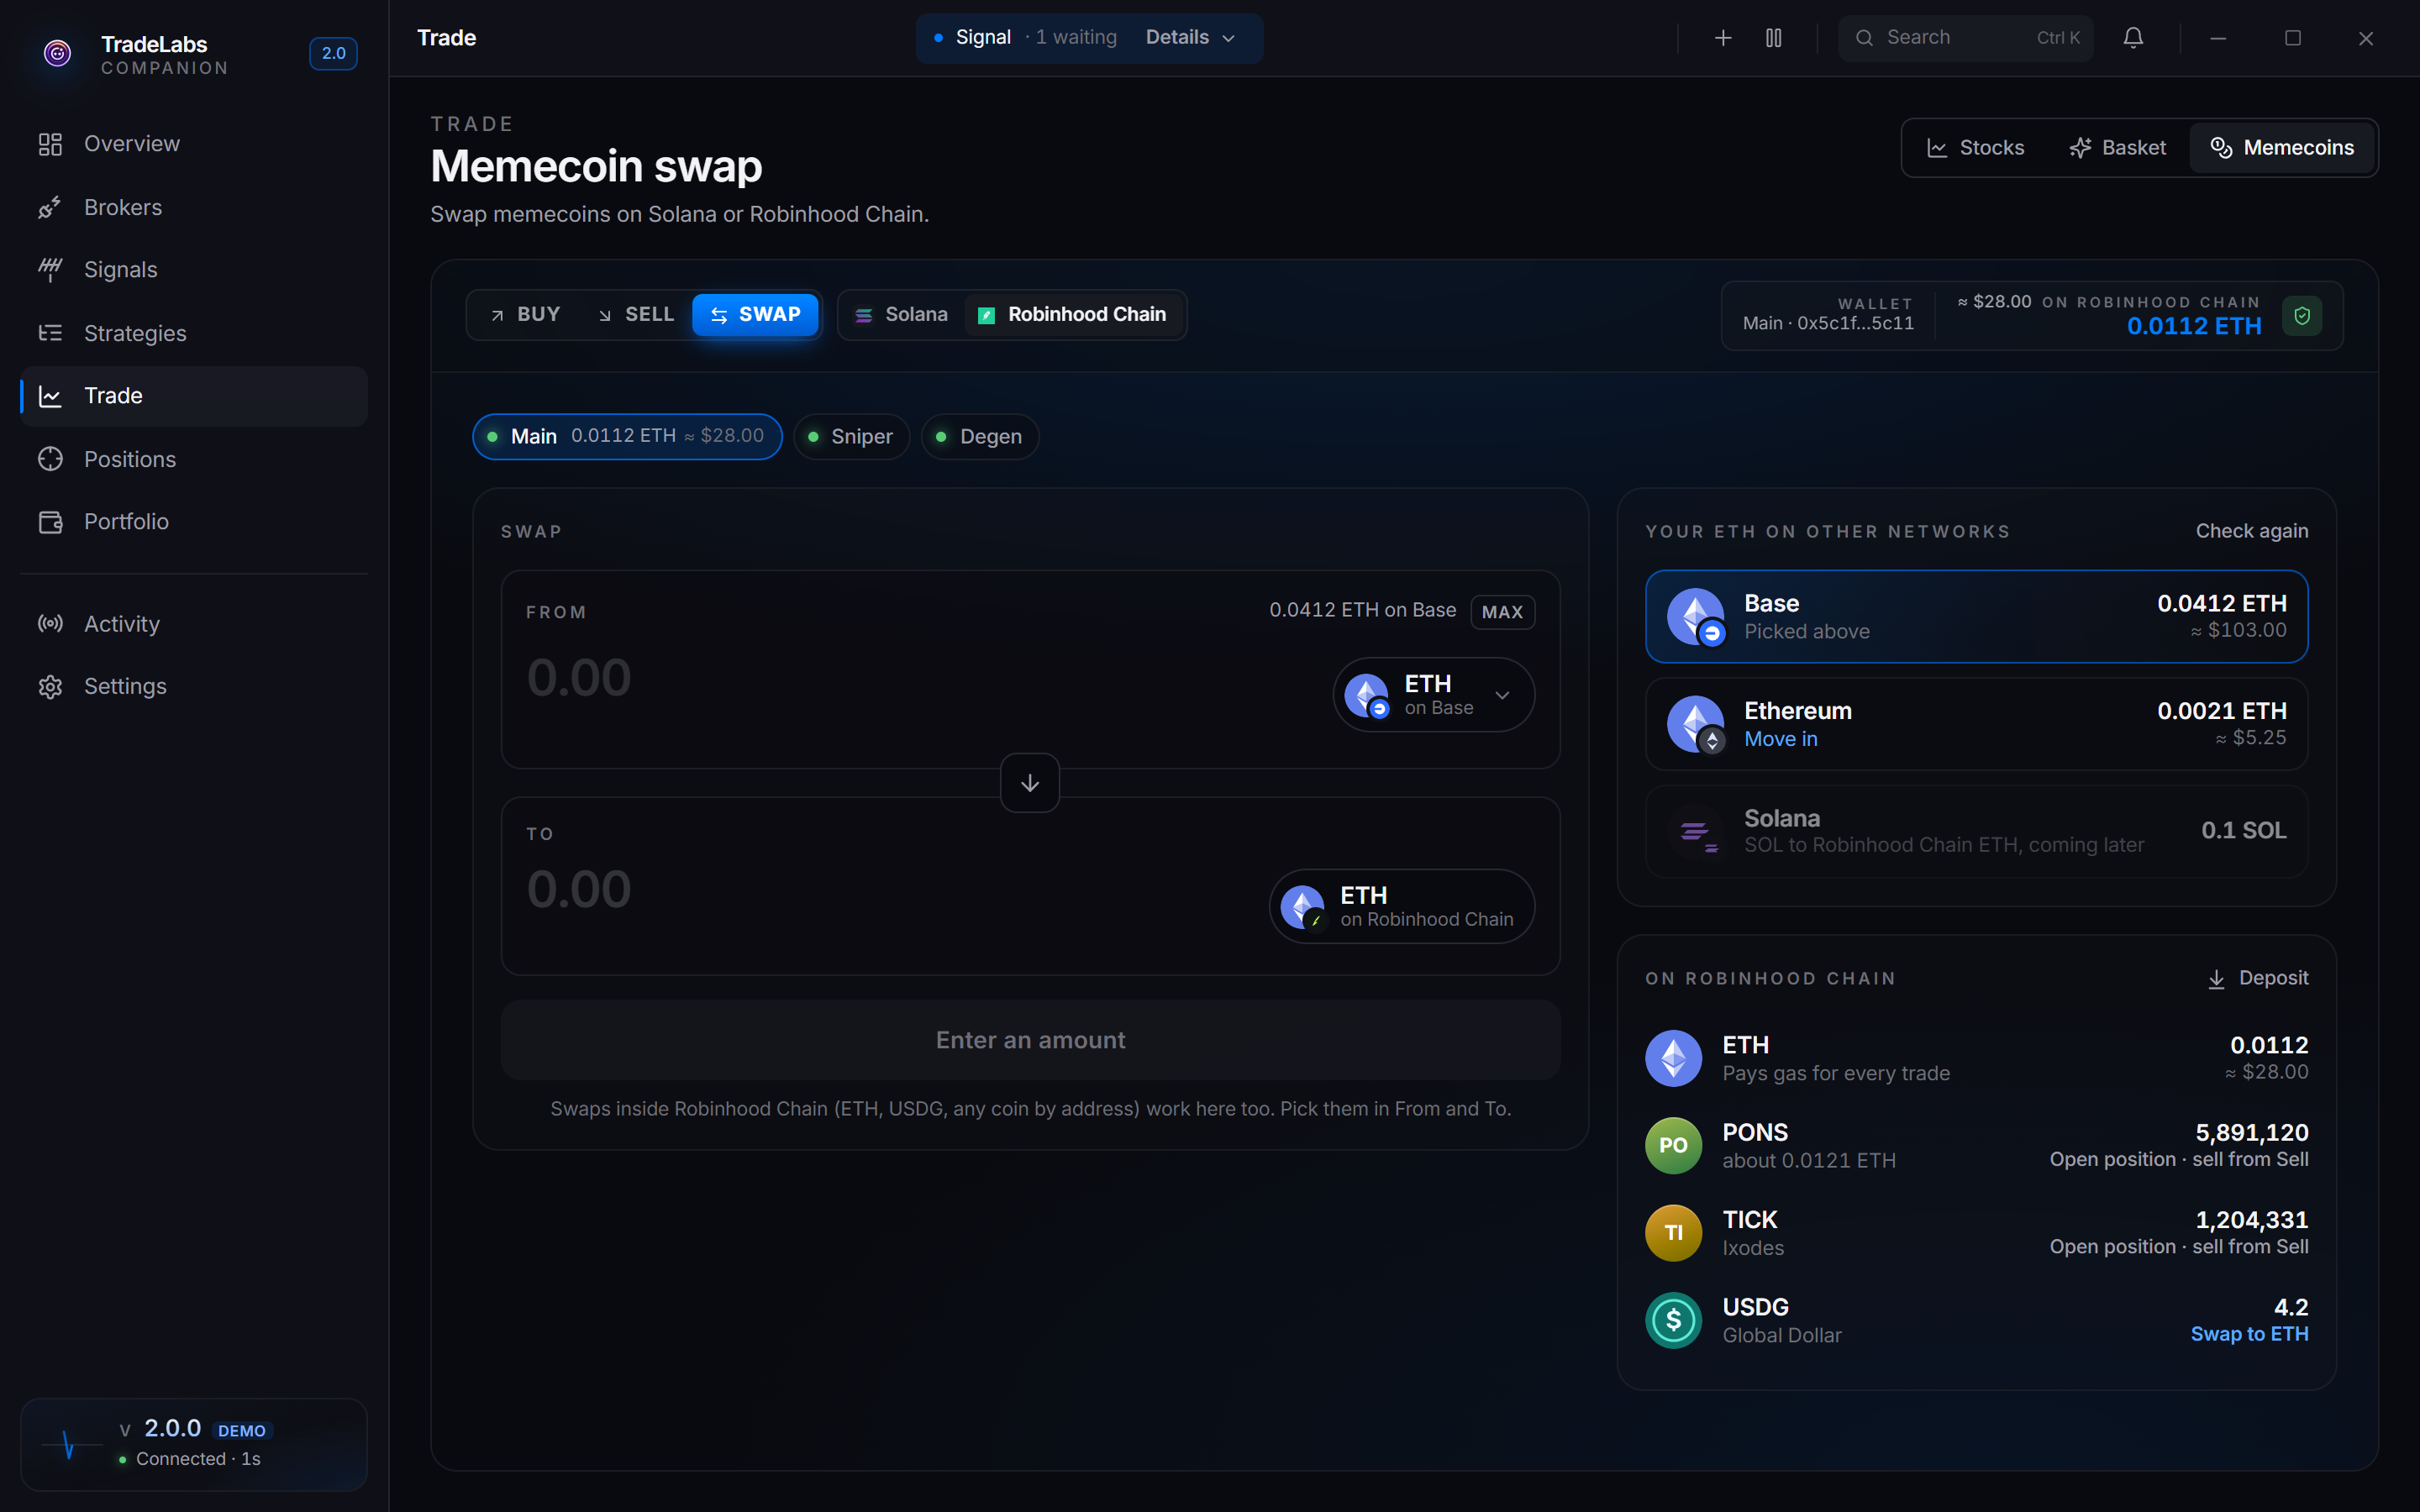This screenshot has width=2420, height=1512.
Task: Click Move in on Ethereum
Action: pyautogui.click(x=1780, y=739)
